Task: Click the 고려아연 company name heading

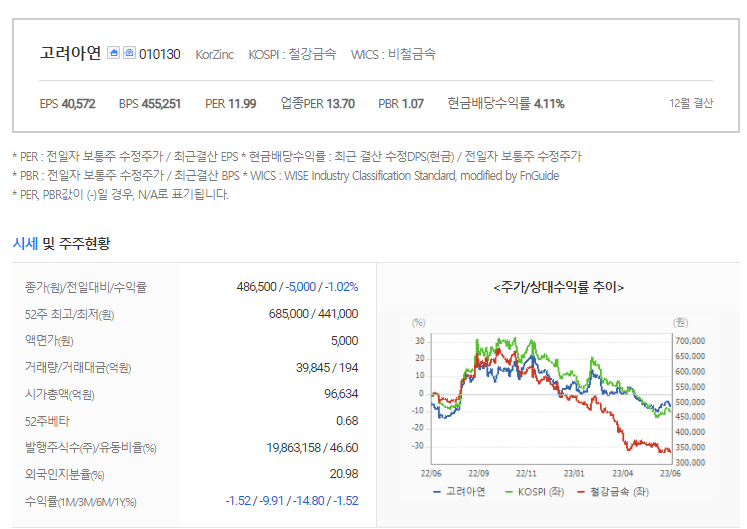Action: click(71, 53)
